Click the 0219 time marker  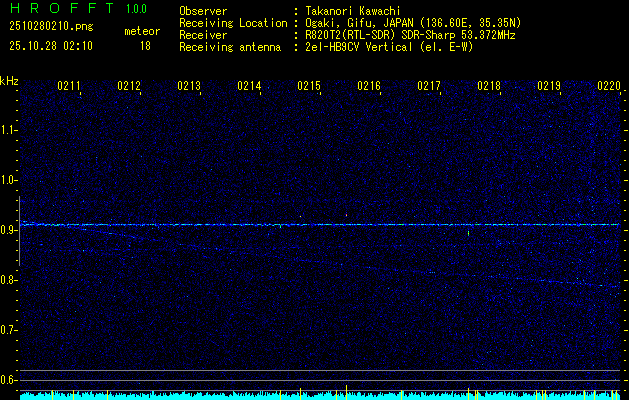pos(549,87)
